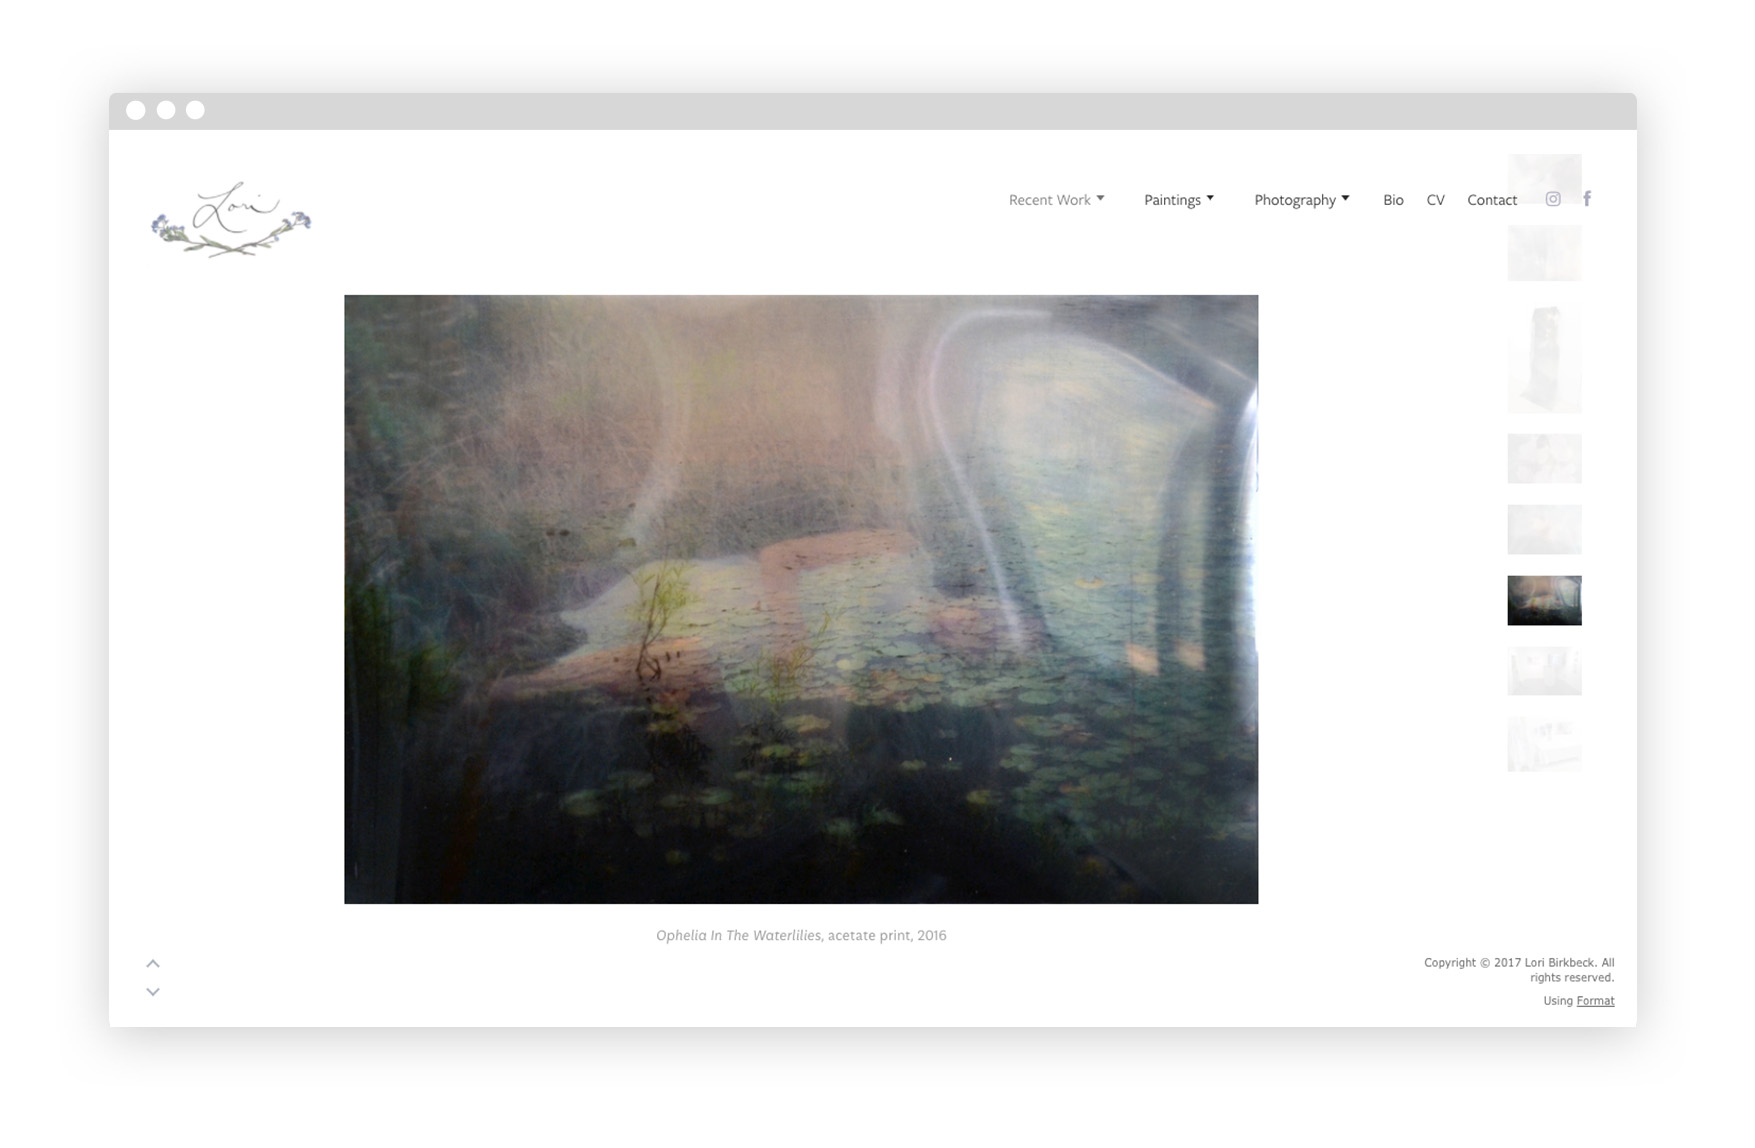The width and height of the screenshot is (1755, 1148).
Task: Open the Recent Work dropdown
Action: (1049, 199)
